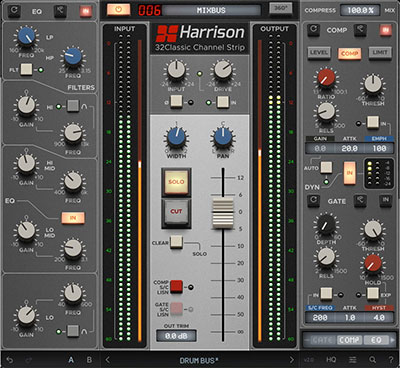Undo the last change in bottom bar

click(x=10, y=360)
